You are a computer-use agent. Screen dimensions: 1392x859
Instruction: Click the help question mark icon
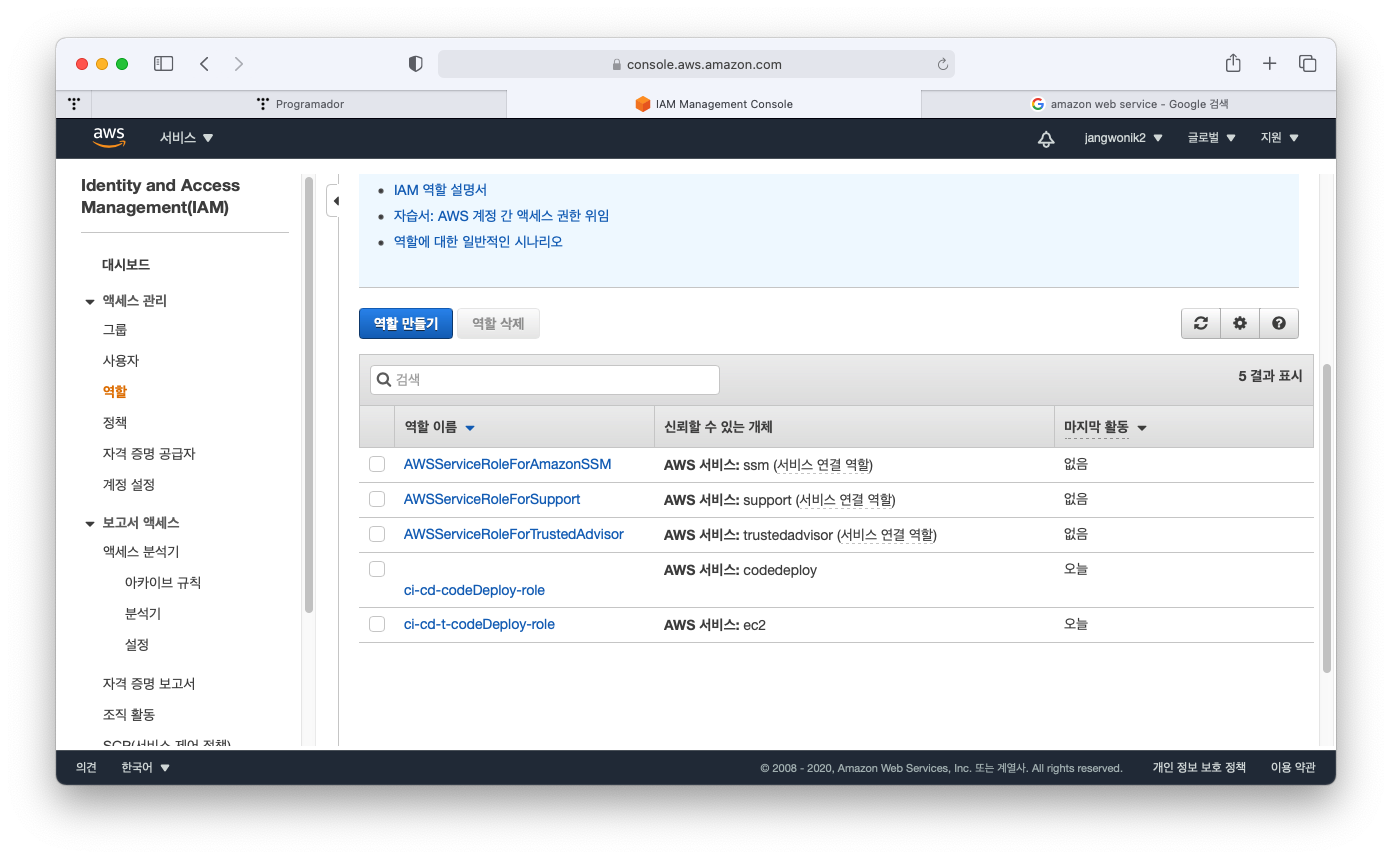coord(1279,323)
